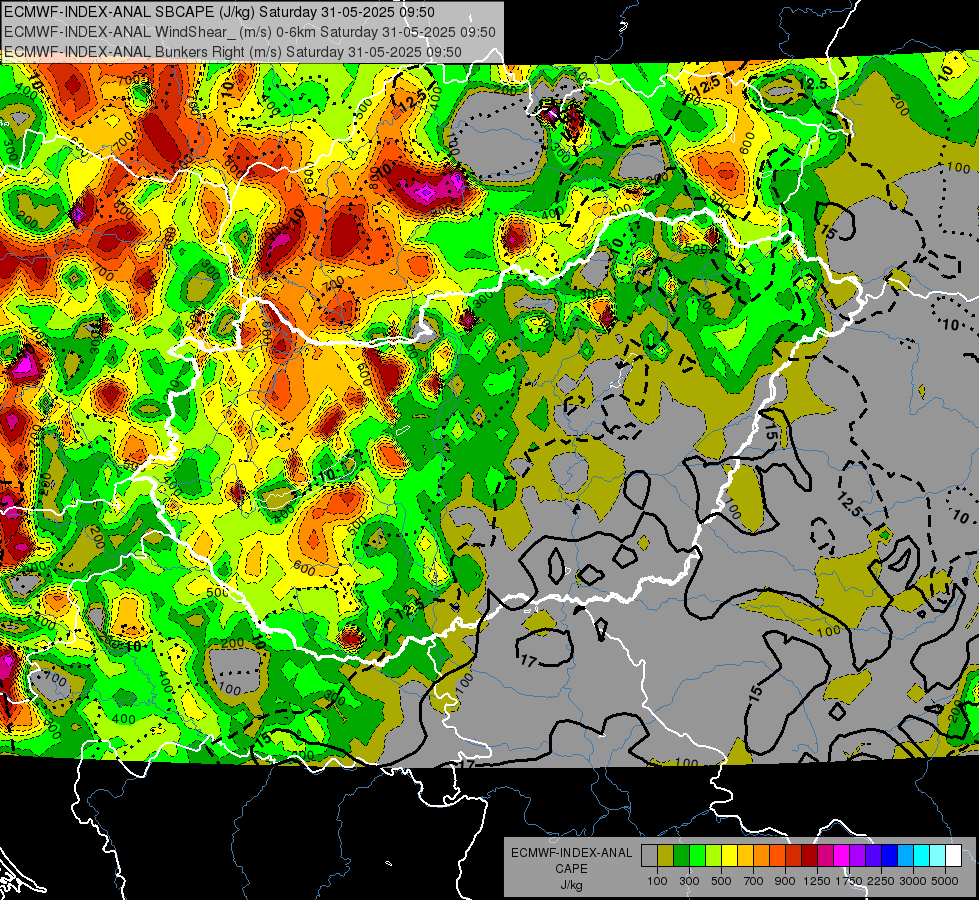Click the 1250 value in legend scale
Screen dimensions: 979x900
coord(817,881)
